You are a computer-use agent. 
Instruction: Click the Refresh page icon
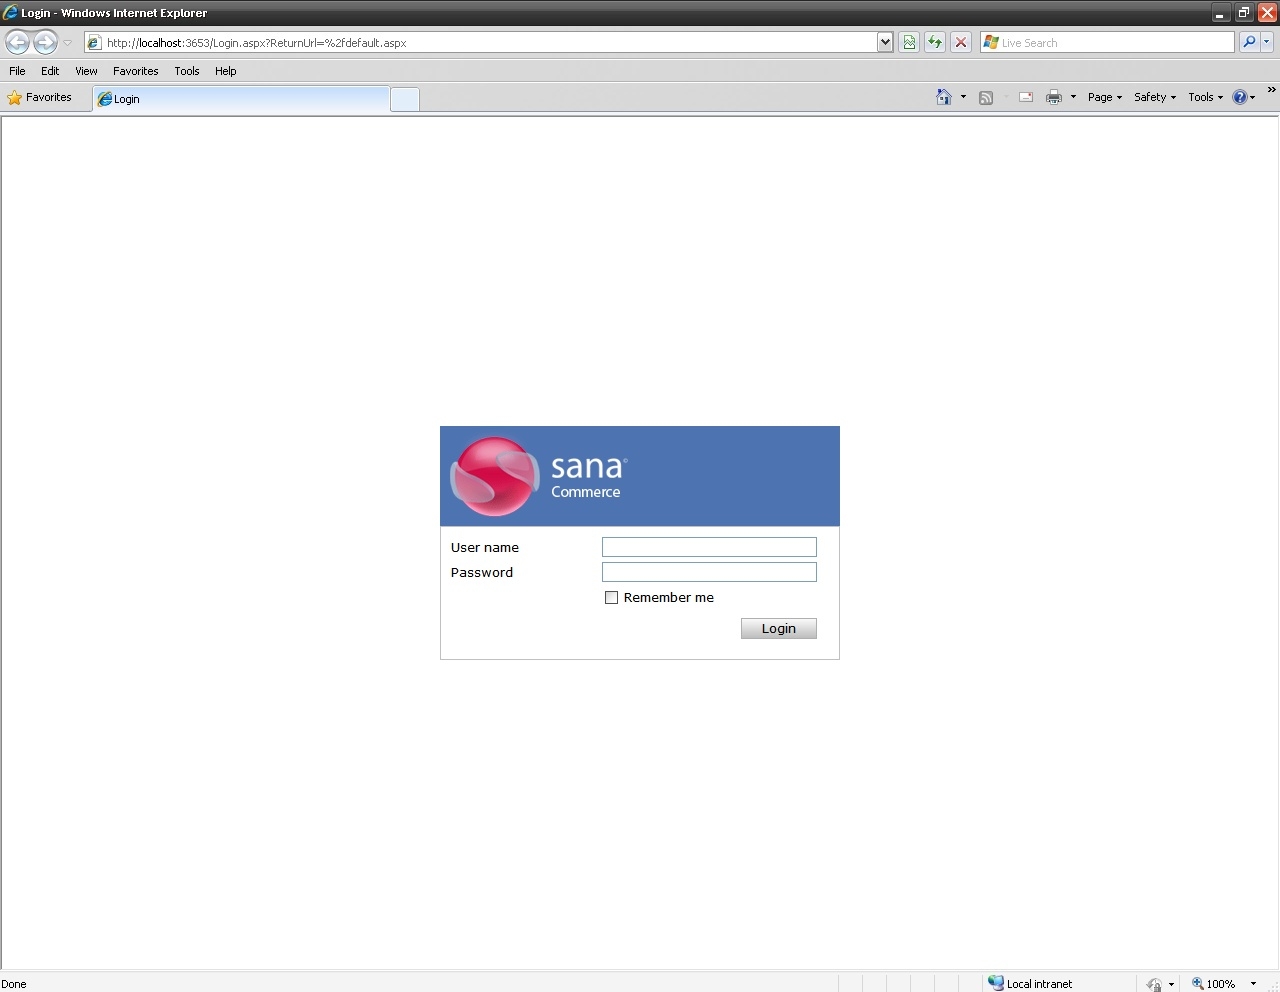coord(935,42)
